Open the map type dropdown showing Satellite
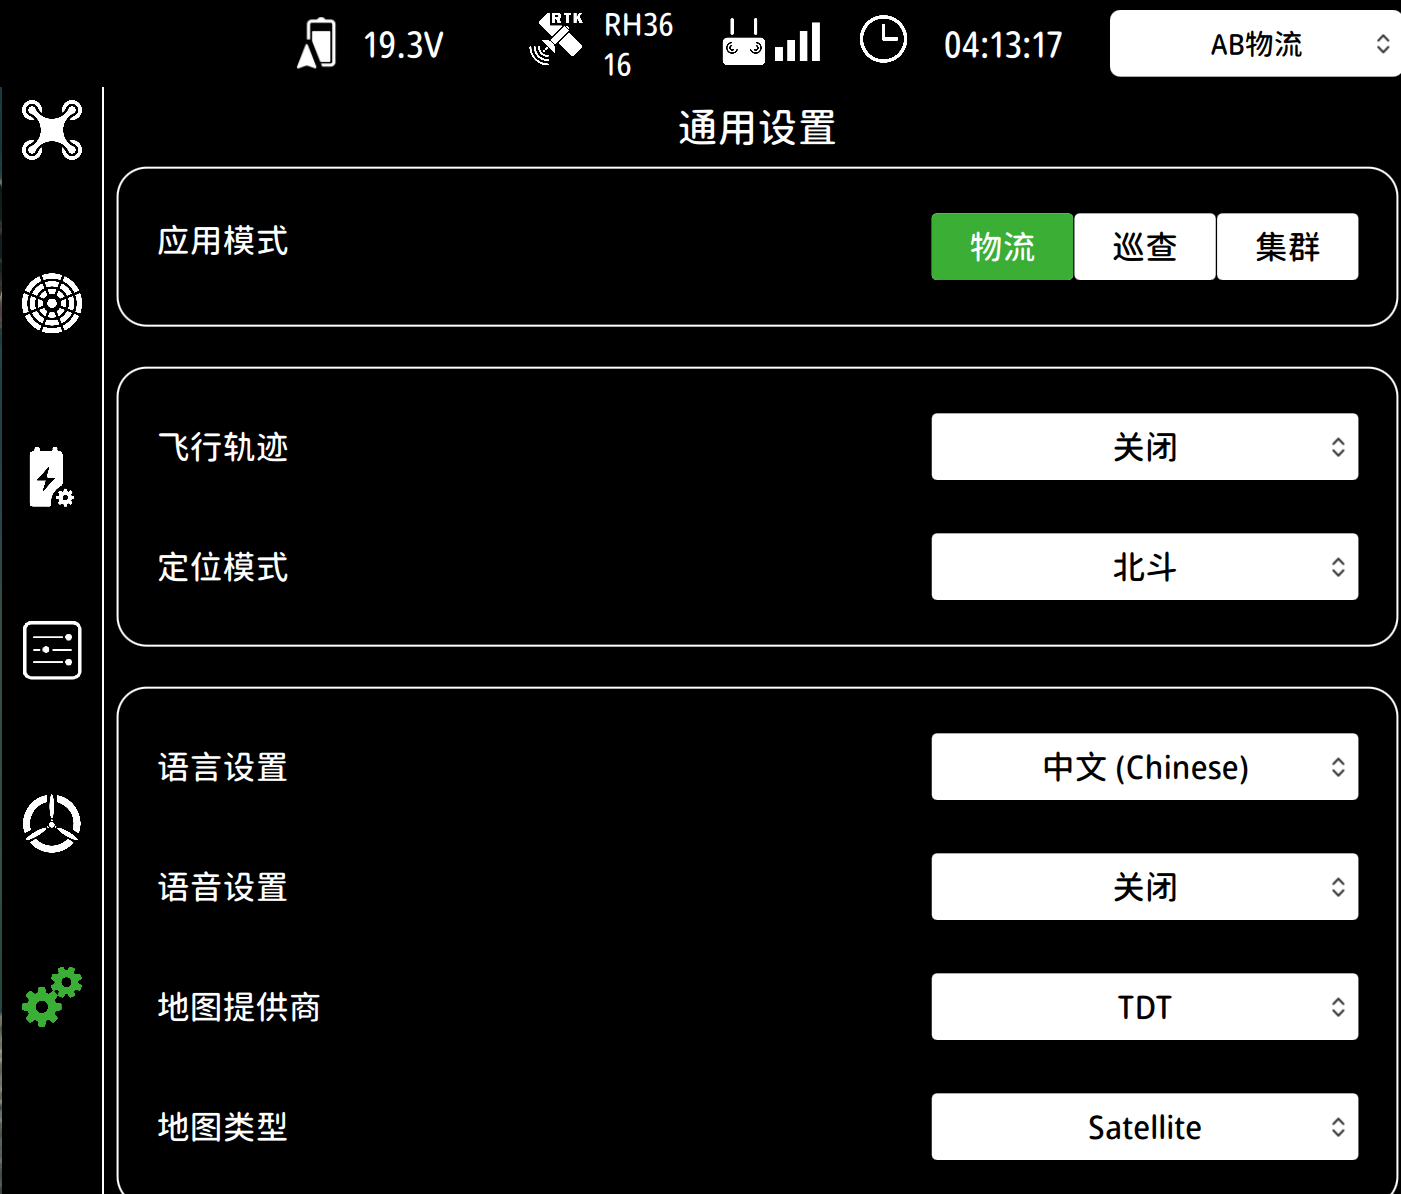Viewport: 1401px width, 1194px height. (x=1143, y=1127)
